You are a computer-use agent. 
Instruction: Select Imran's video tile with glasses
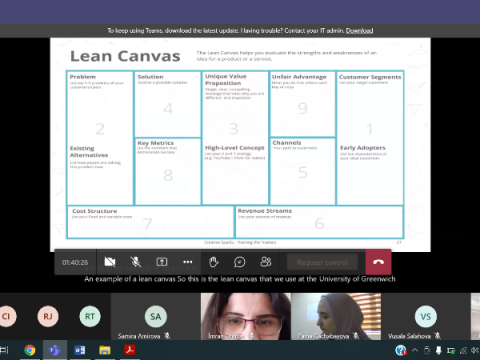tap(246, 316)
